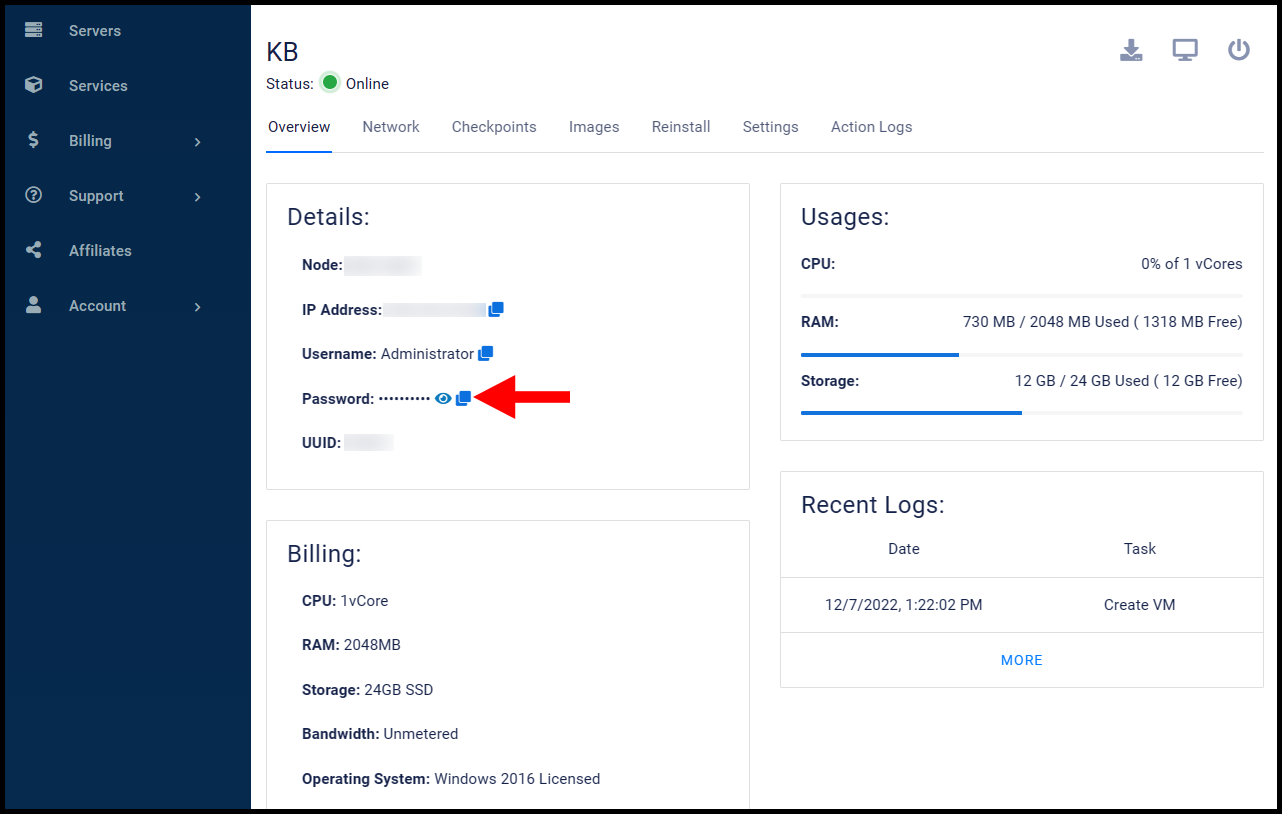Image resolution: width=1282 pixels, height=814 pixels.
Task: Switch to the Network tab
Action: [391, 127]
